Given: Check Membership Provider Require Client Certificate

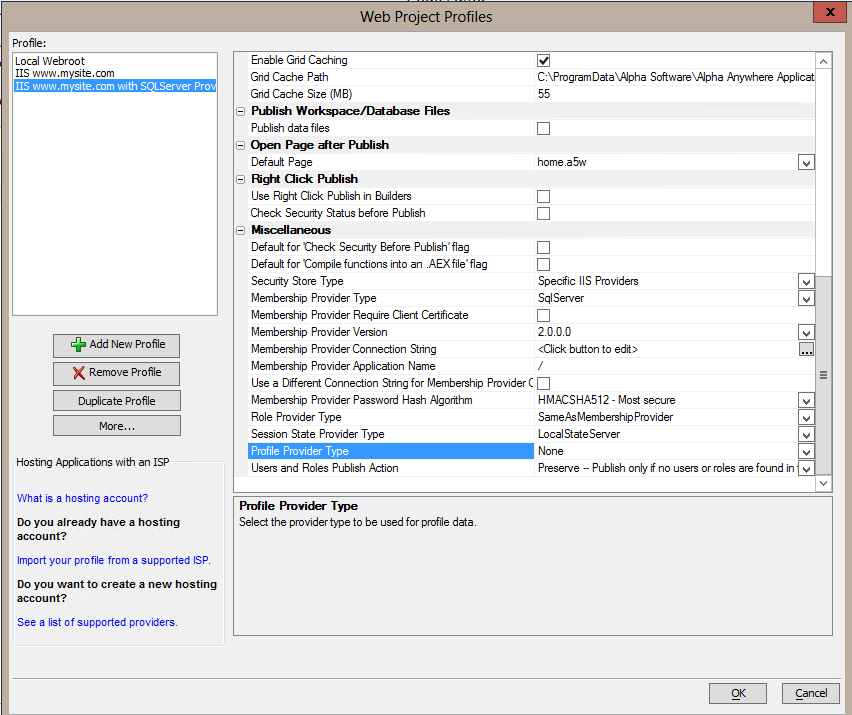Looking at the screenshot, I should [x=543, y=315].
